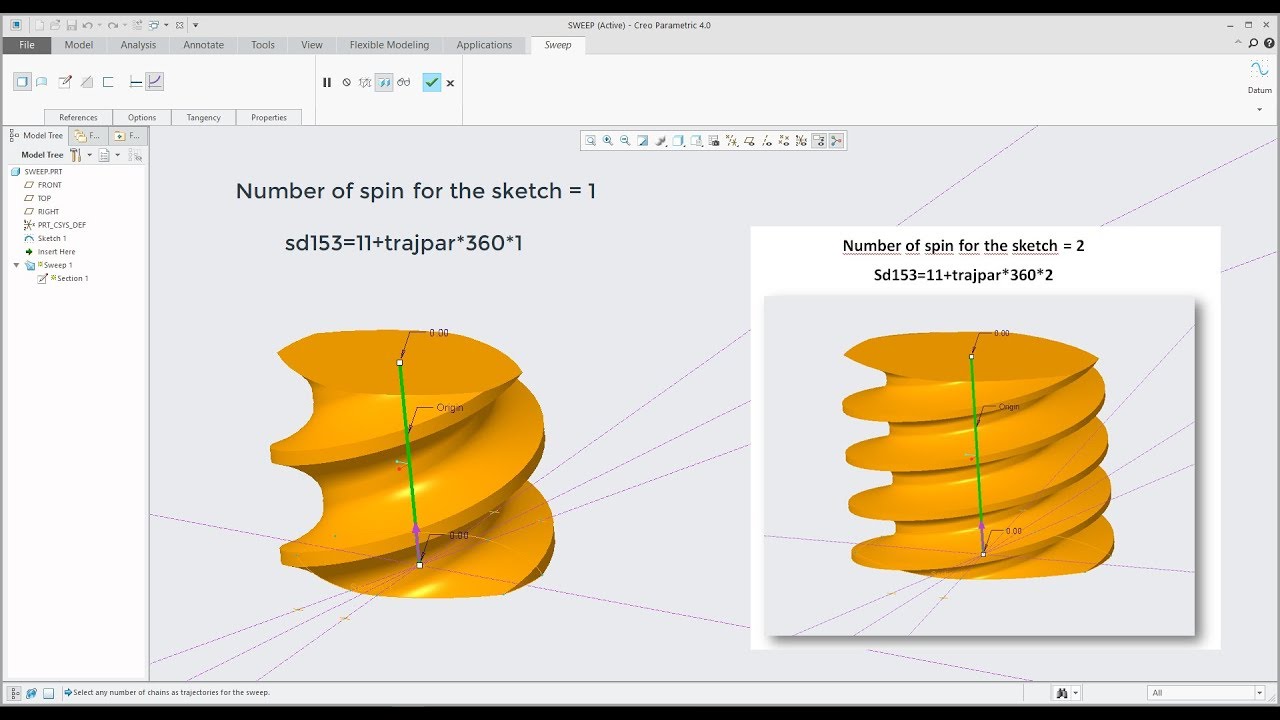The height and width of the screenshot is (720, 1280).
Task: Open the Properties slide-down panel
Action: click(x=269, y=117)
